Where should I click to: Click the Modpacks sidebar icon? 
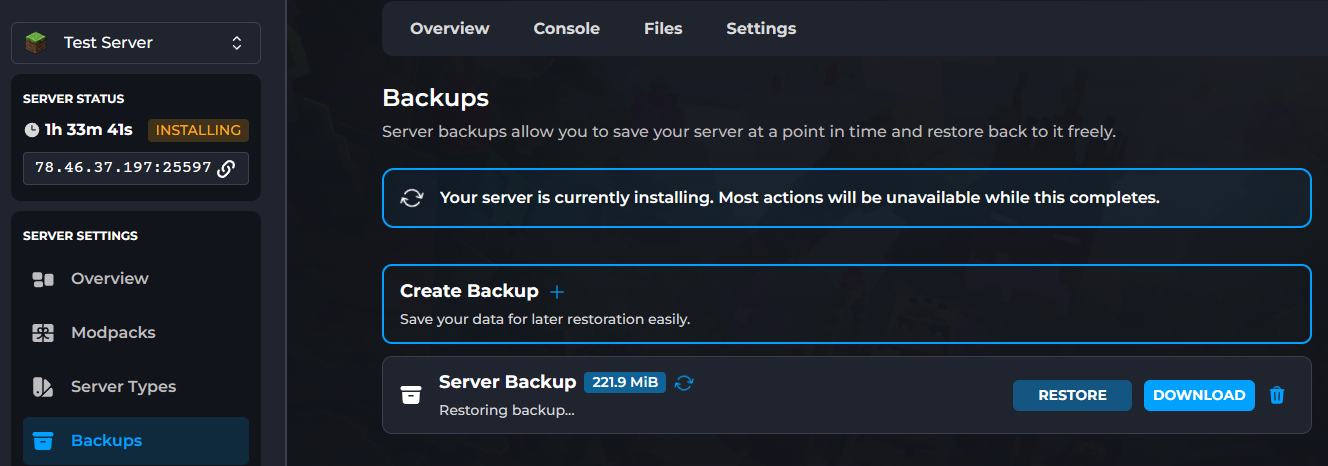[43, 333]
